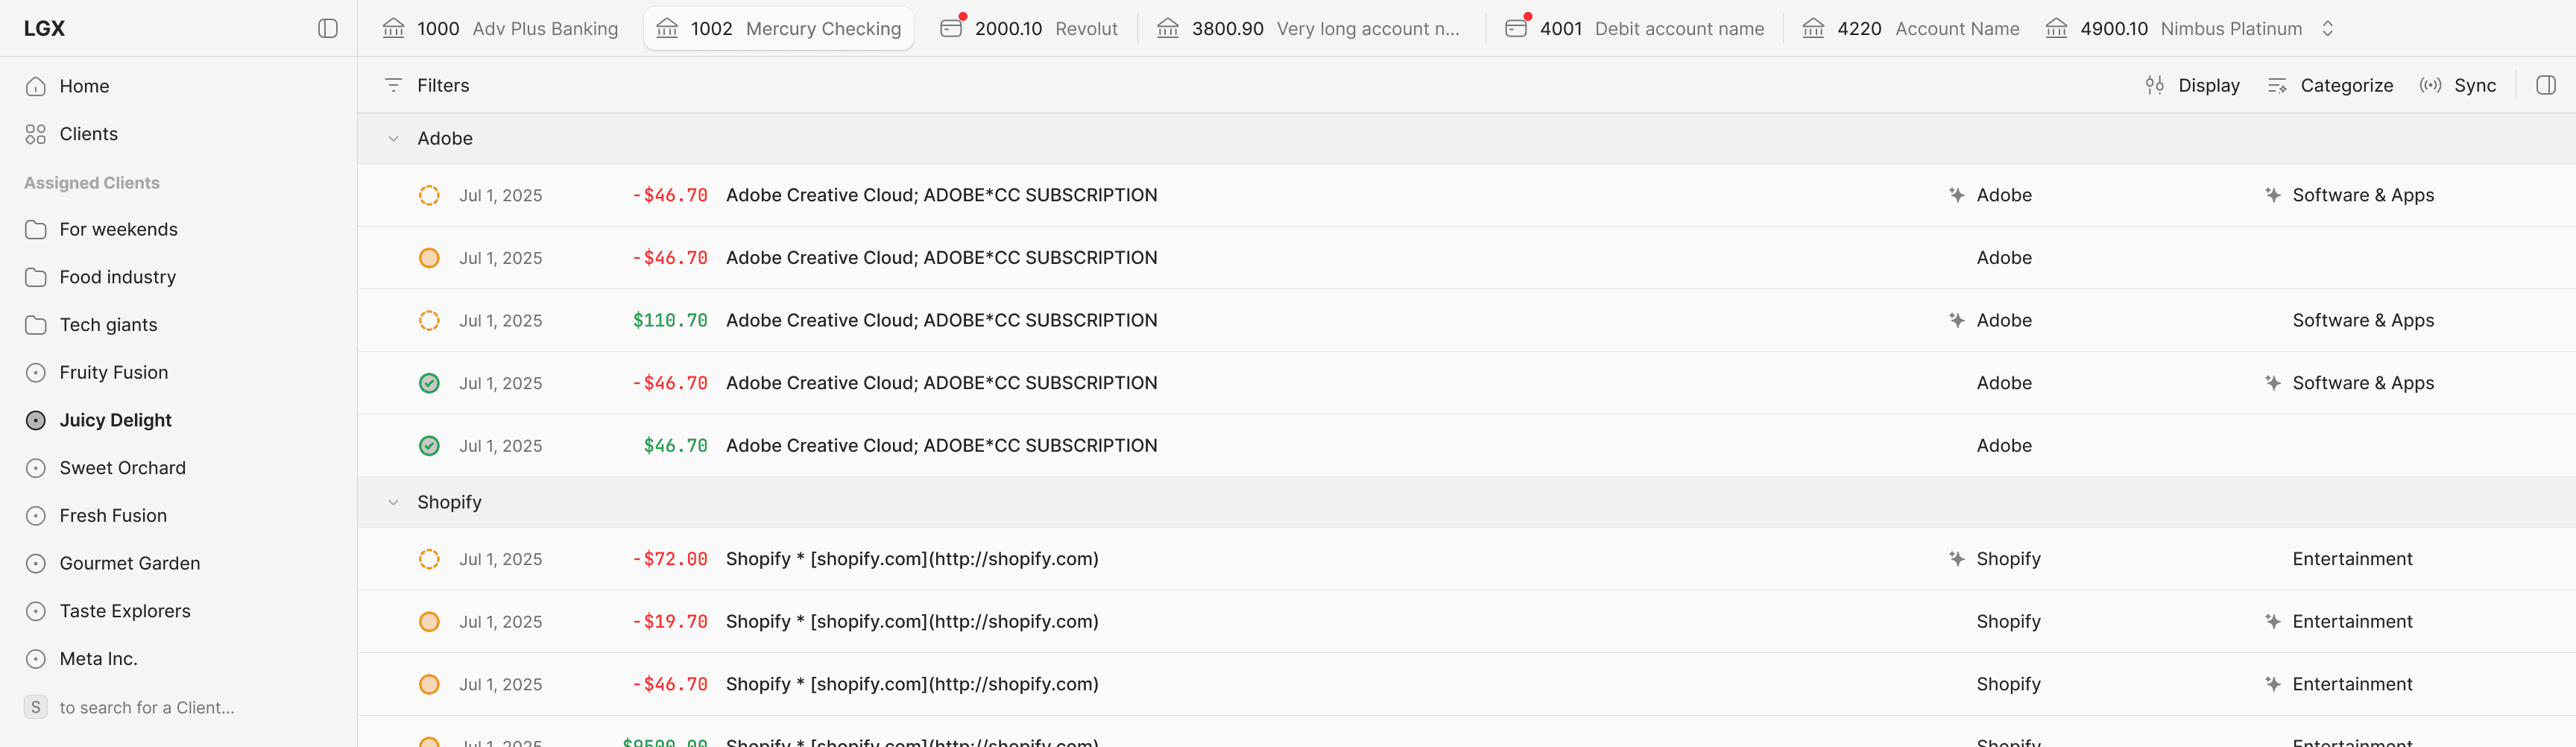Click the Meta Inc. client icon

pos(36,659)
